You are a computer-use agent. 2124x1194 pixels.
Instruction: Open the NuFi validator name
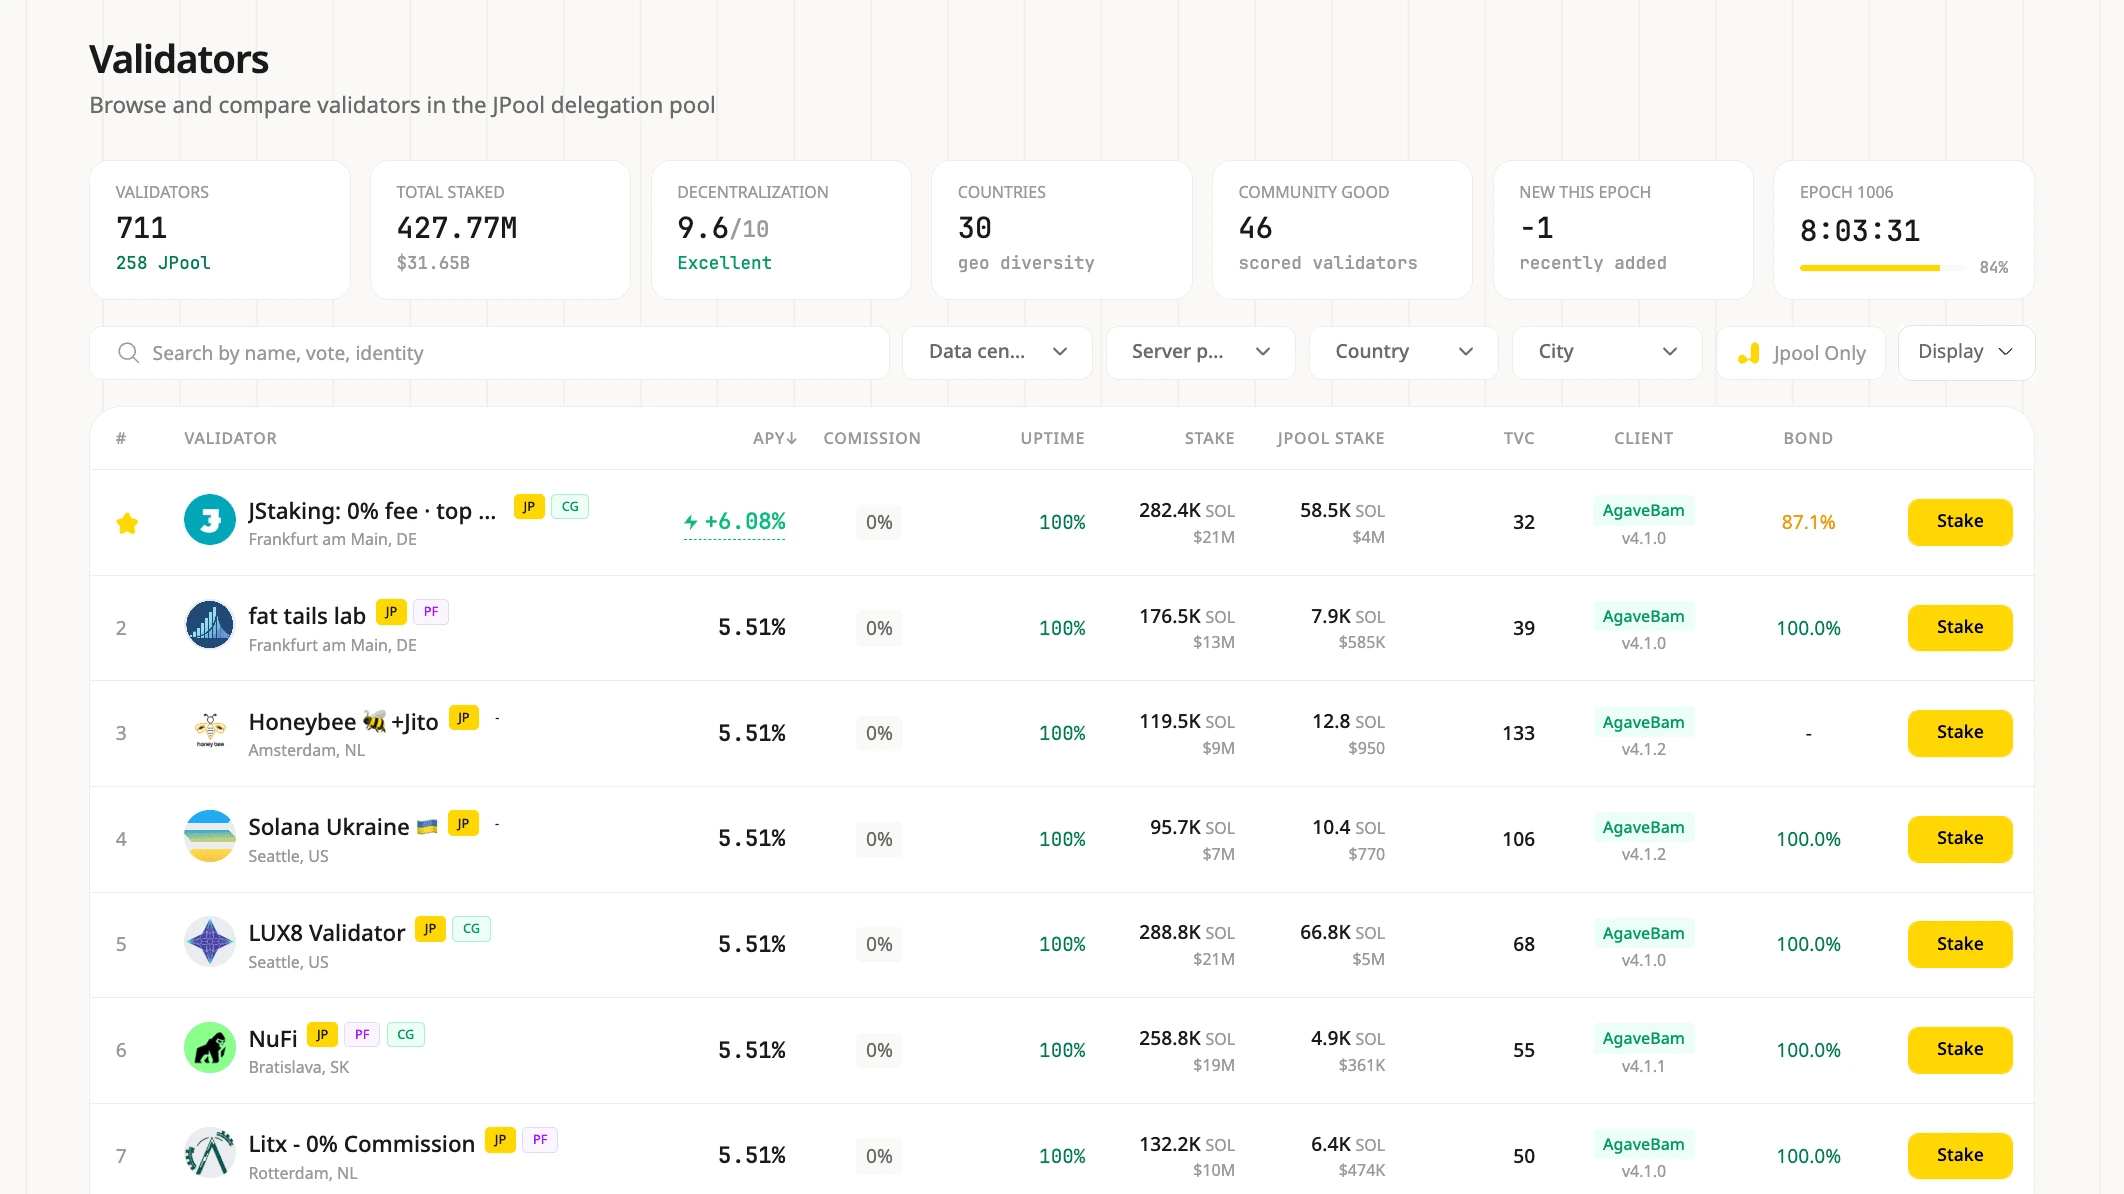(x=273, y=1039)
